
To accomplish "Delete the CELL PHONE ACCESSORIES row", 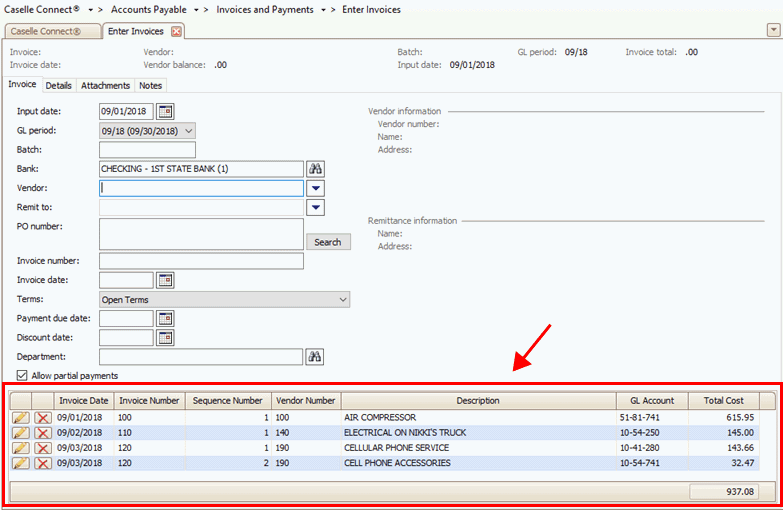I will (x=43, y=463).
